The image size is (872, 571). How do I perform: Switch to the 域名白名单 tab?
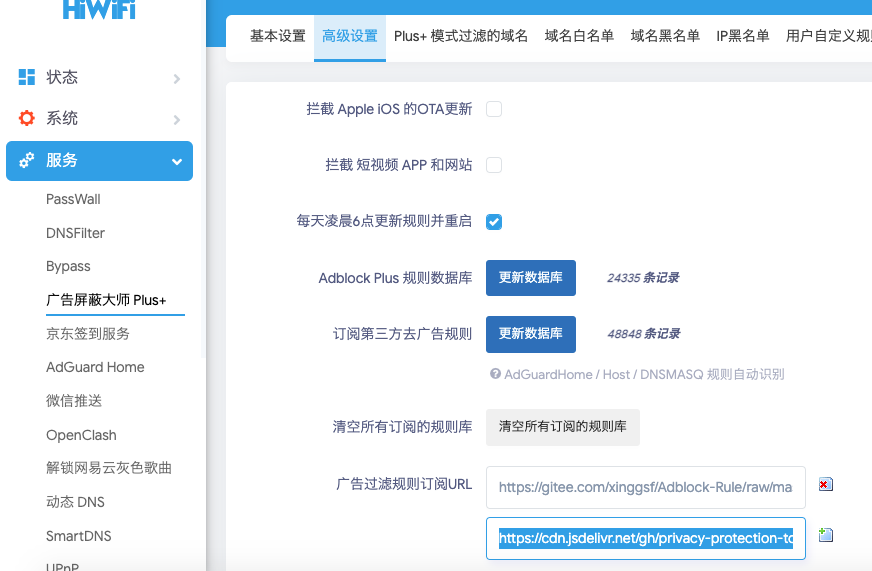(579, 36)
